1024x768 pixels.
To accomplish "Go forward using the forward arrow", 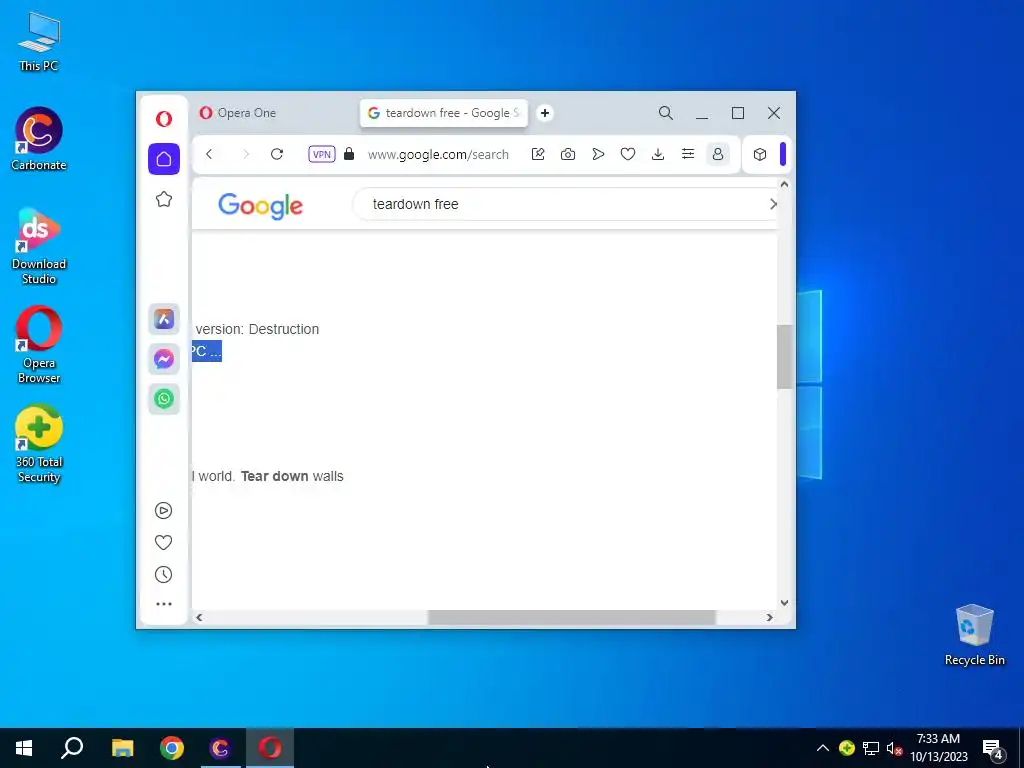I will [x=246, y=154].
